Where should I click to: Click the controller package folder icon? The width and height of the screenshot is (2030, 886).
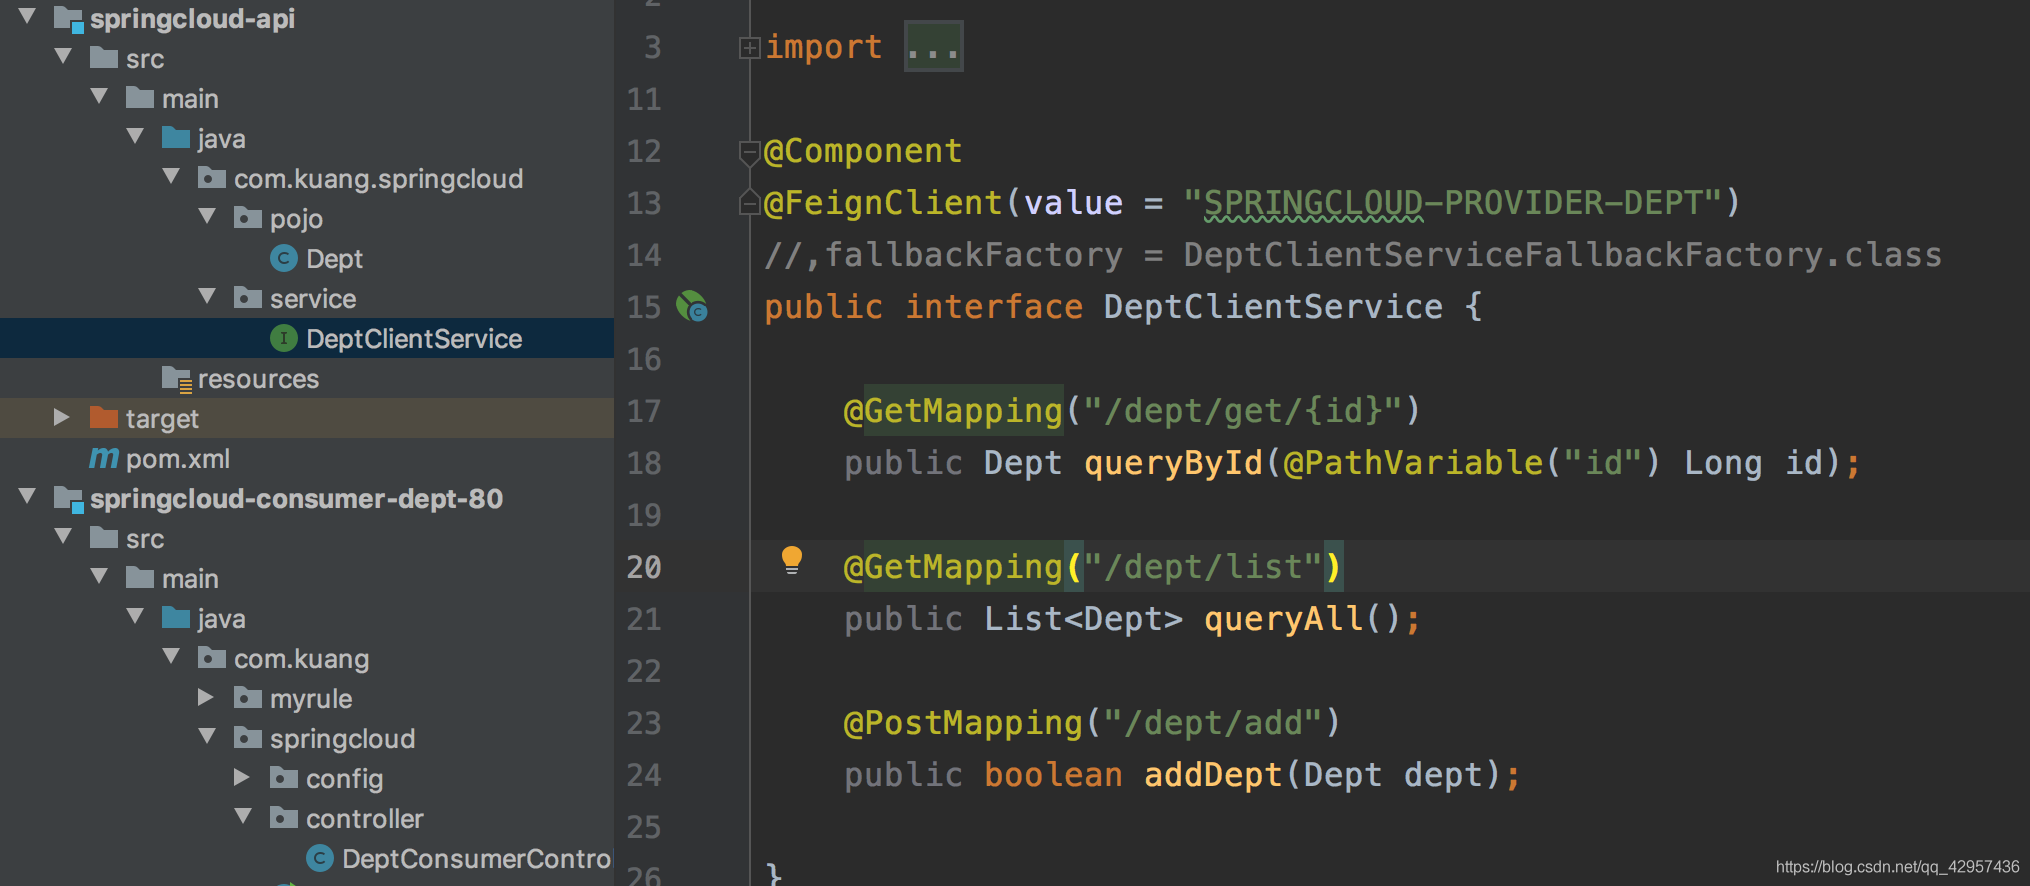tap(284, 817)
